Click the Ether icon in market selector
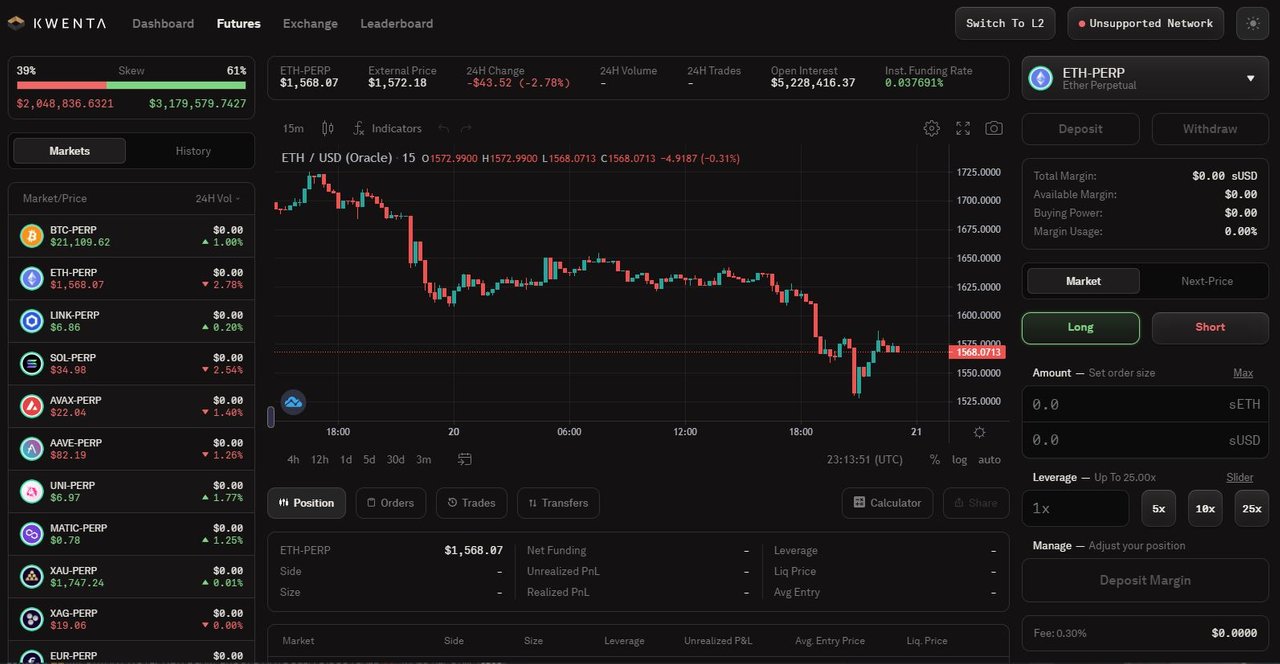Image resolution: width=1280 pixels, height=664 pixels. point(1041,78)
